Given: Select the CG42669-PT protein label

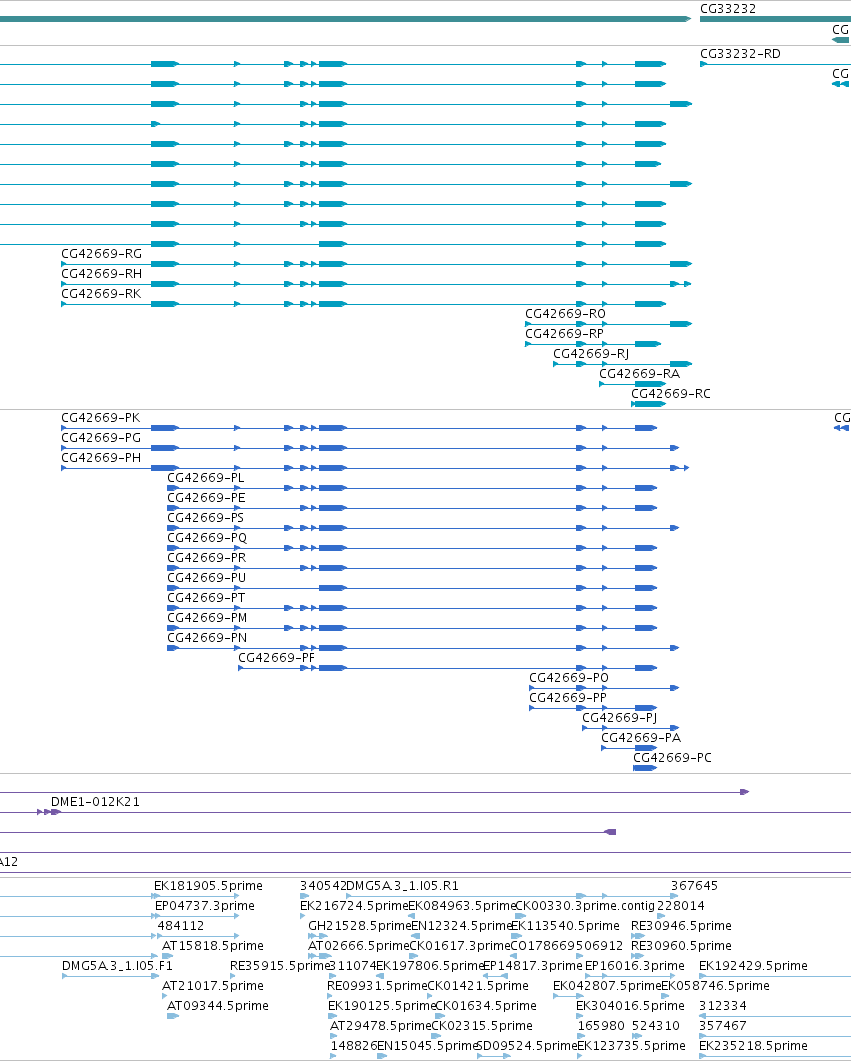Looking at the screenshot, I should pos(206,597).
